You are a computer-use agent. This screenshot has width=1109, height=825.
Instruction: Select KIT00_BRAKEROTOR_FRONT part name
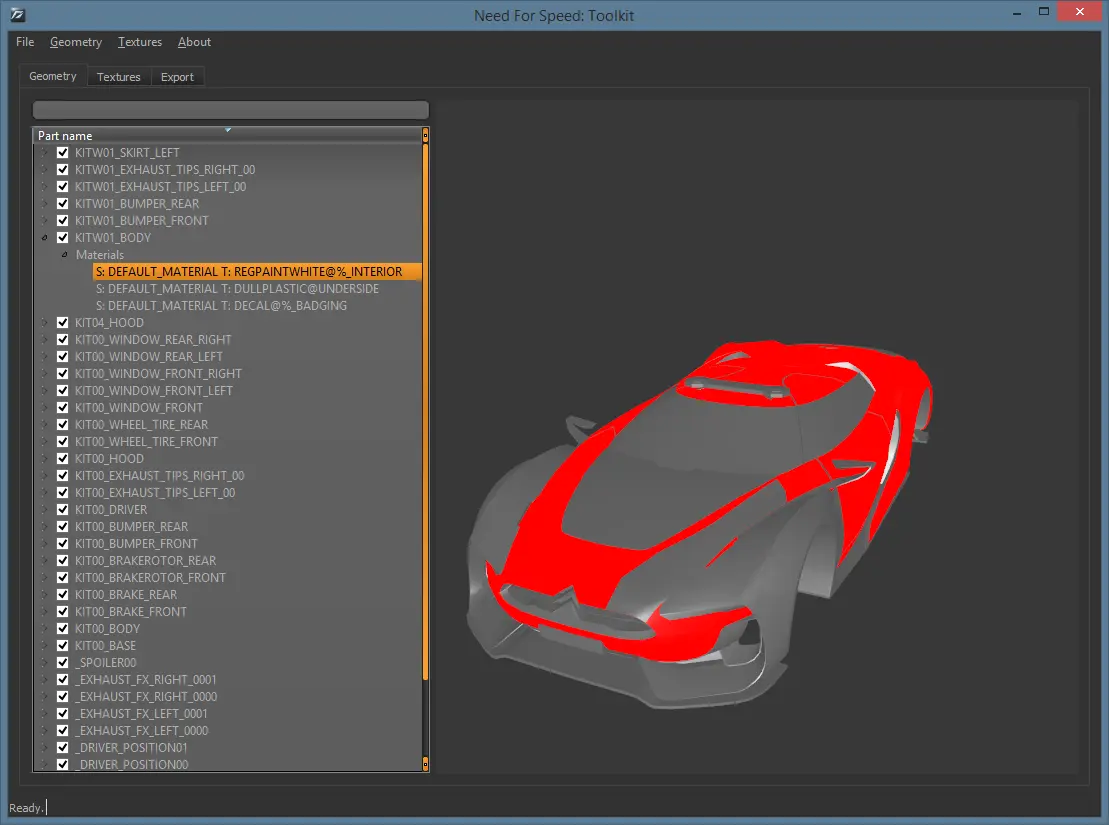tap(150, 577)
